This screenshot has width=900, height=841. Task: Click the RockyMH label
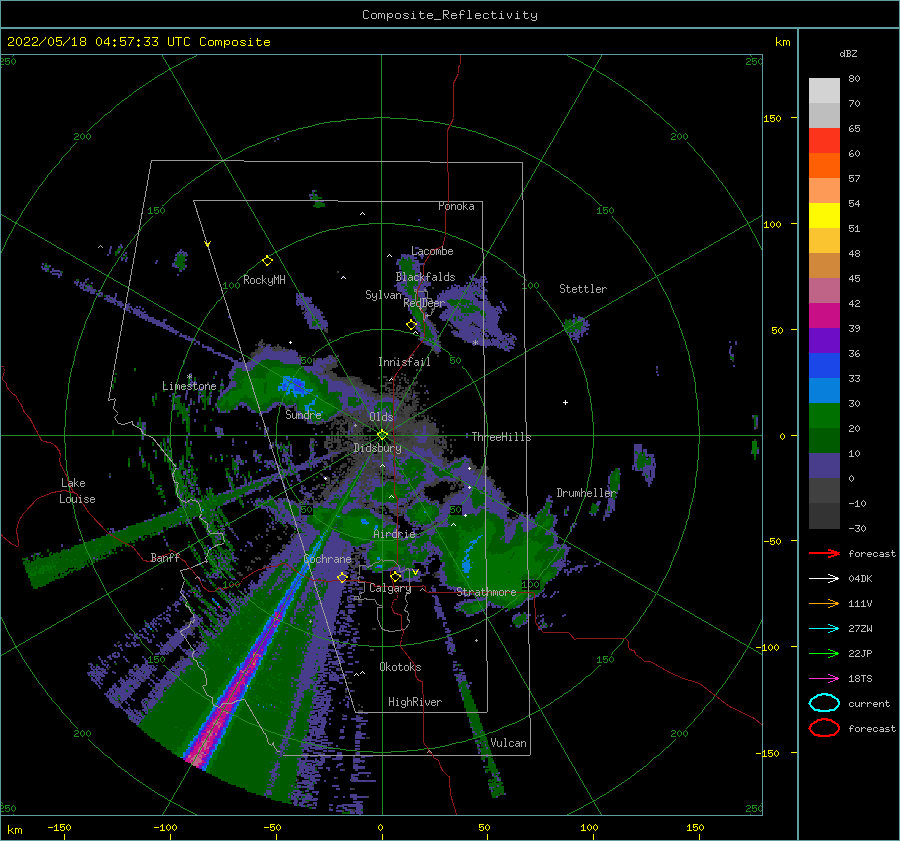(x=264, y=280)
